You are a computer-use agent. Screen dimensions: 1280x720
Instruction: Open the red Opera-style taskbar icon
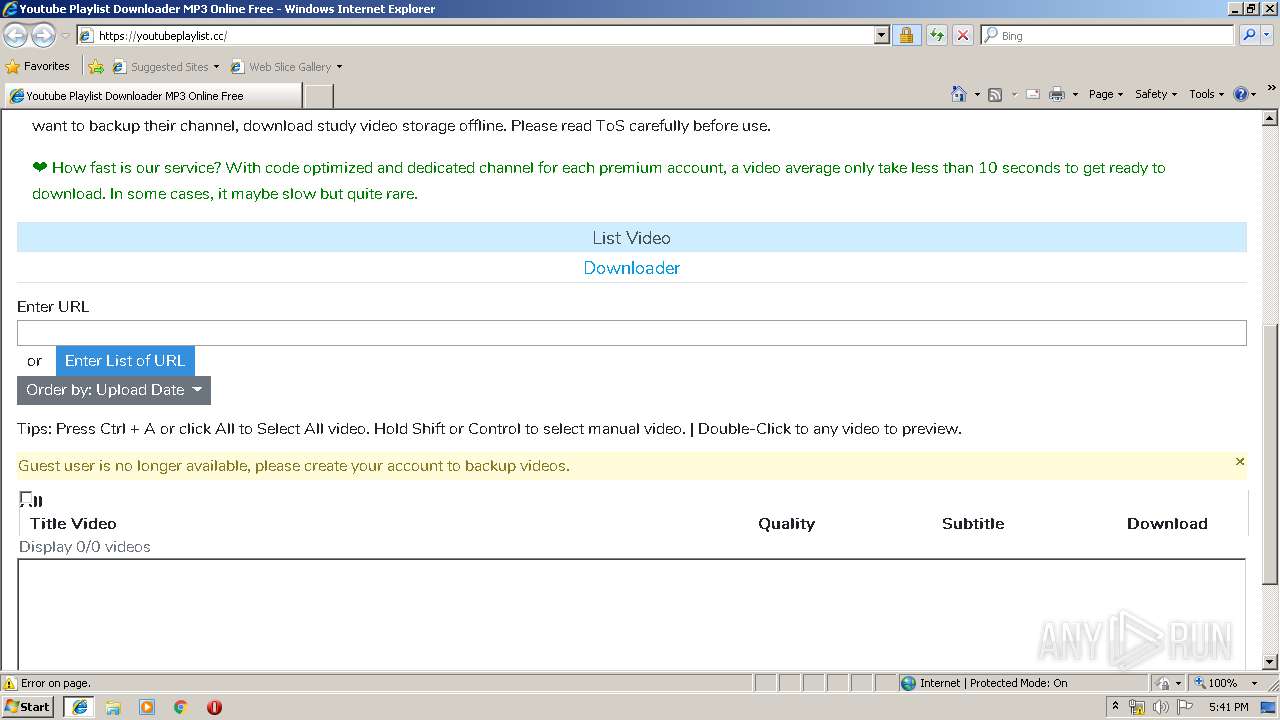coord(214,707)
